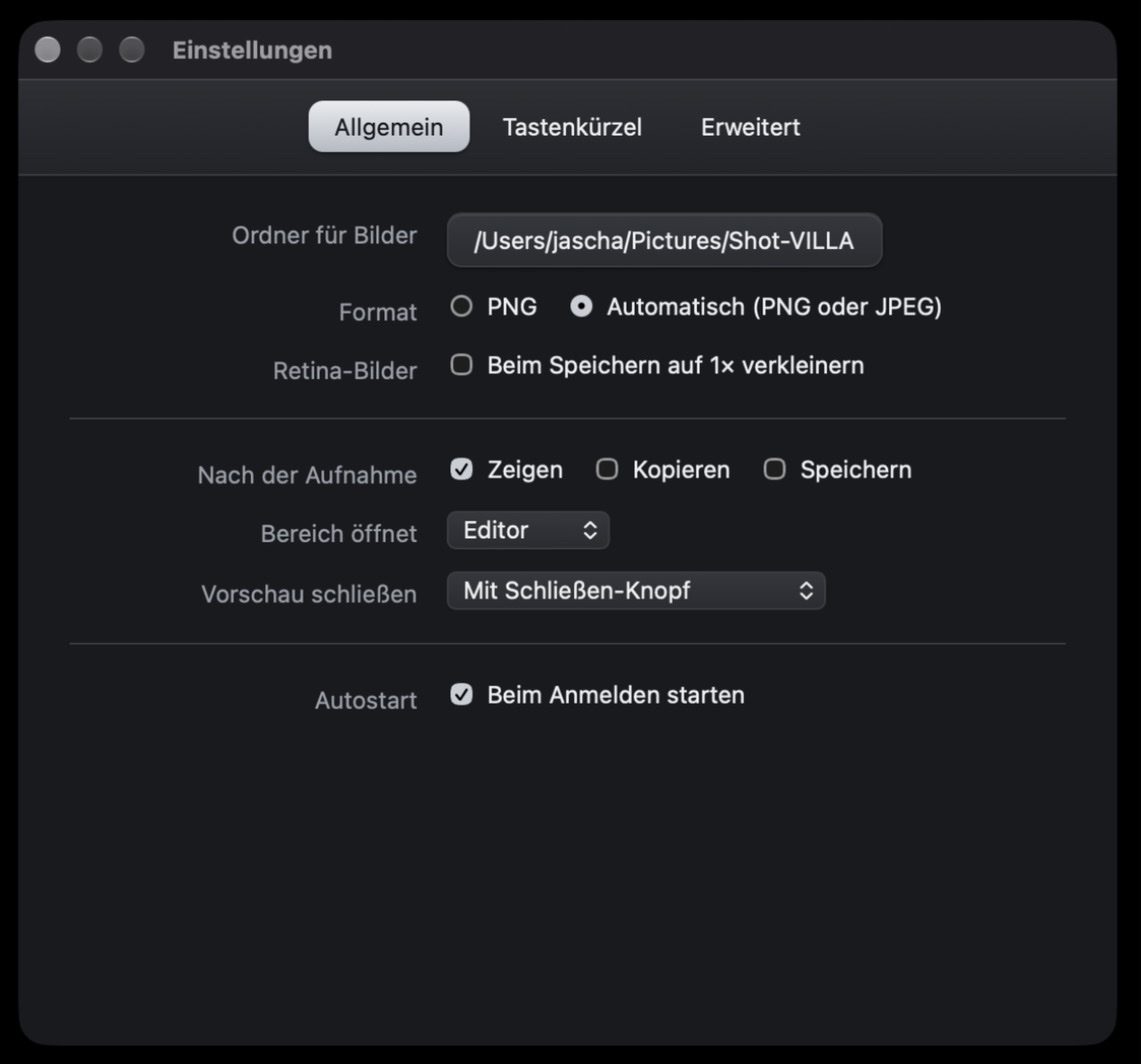Click the Retina-Bilder label

coord(344,371)
